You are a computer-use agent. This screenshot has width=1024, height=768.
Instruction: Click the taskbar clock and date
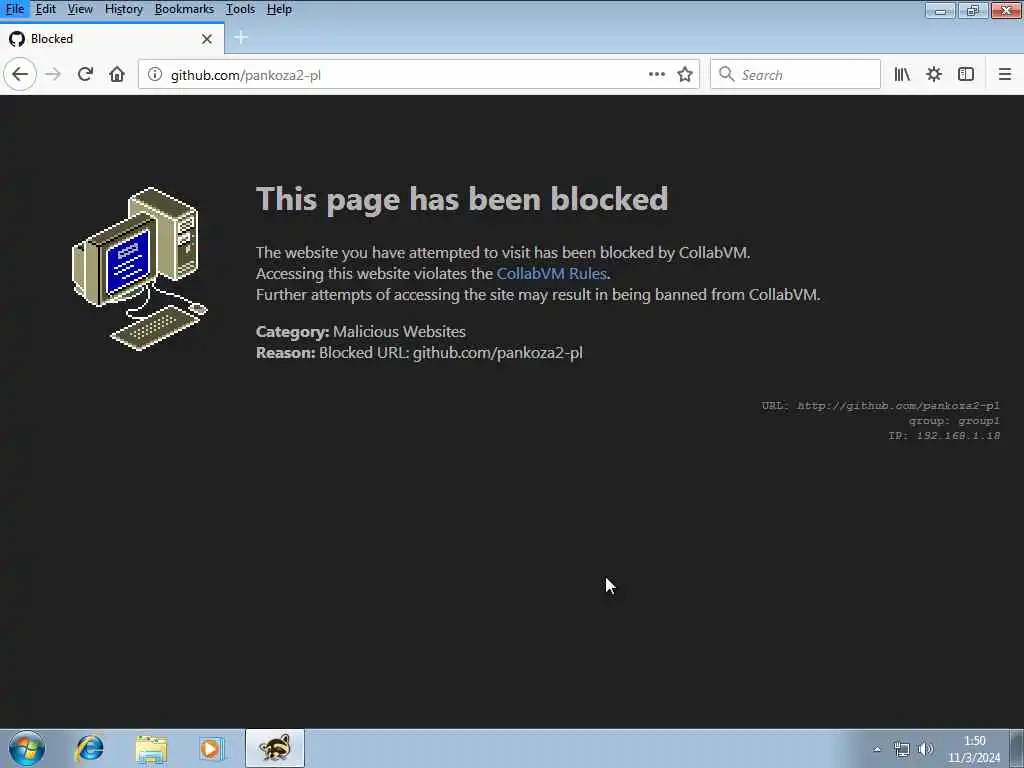(x=974, y=749)
